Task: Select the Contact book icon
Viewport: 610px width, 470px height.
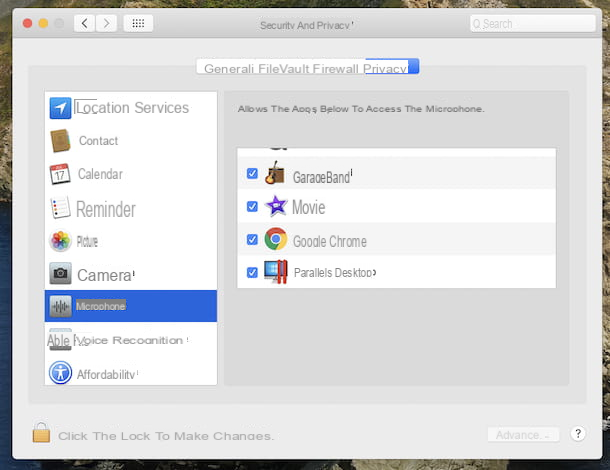Action: click(x=60, y=140)
